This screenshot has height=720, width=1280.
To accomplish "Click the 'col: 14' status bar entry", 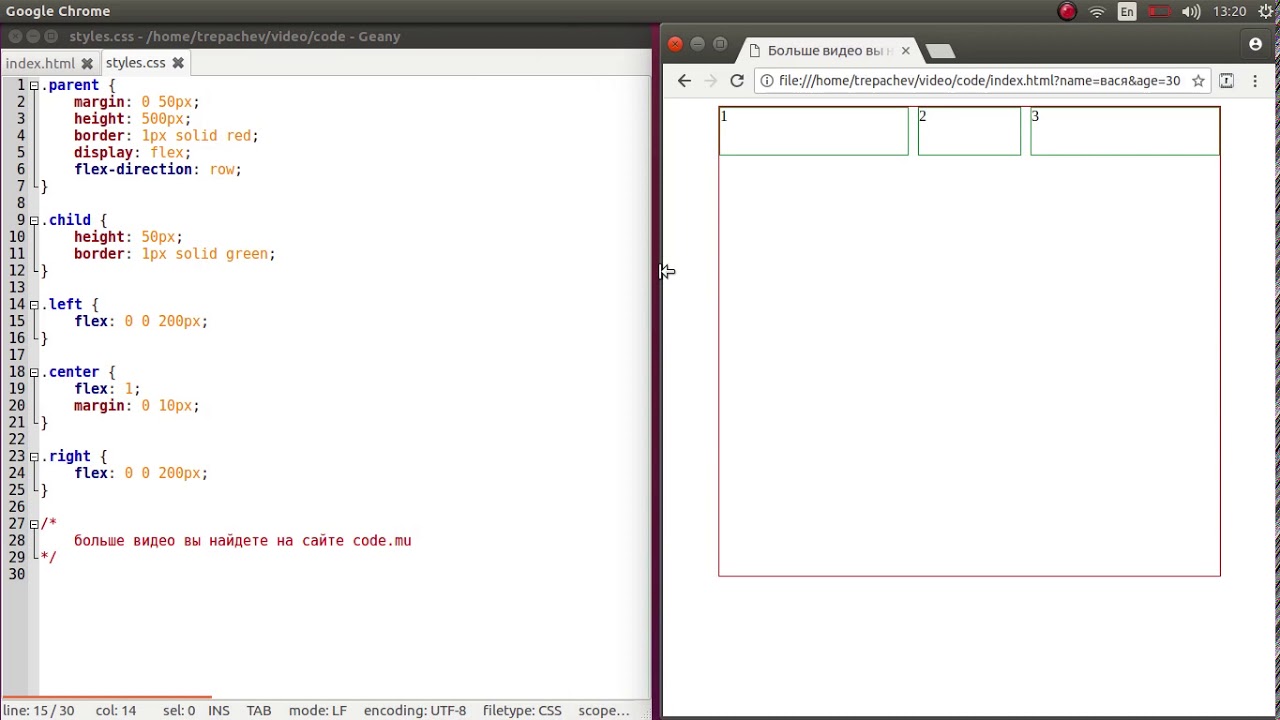I will pos(116,710).
